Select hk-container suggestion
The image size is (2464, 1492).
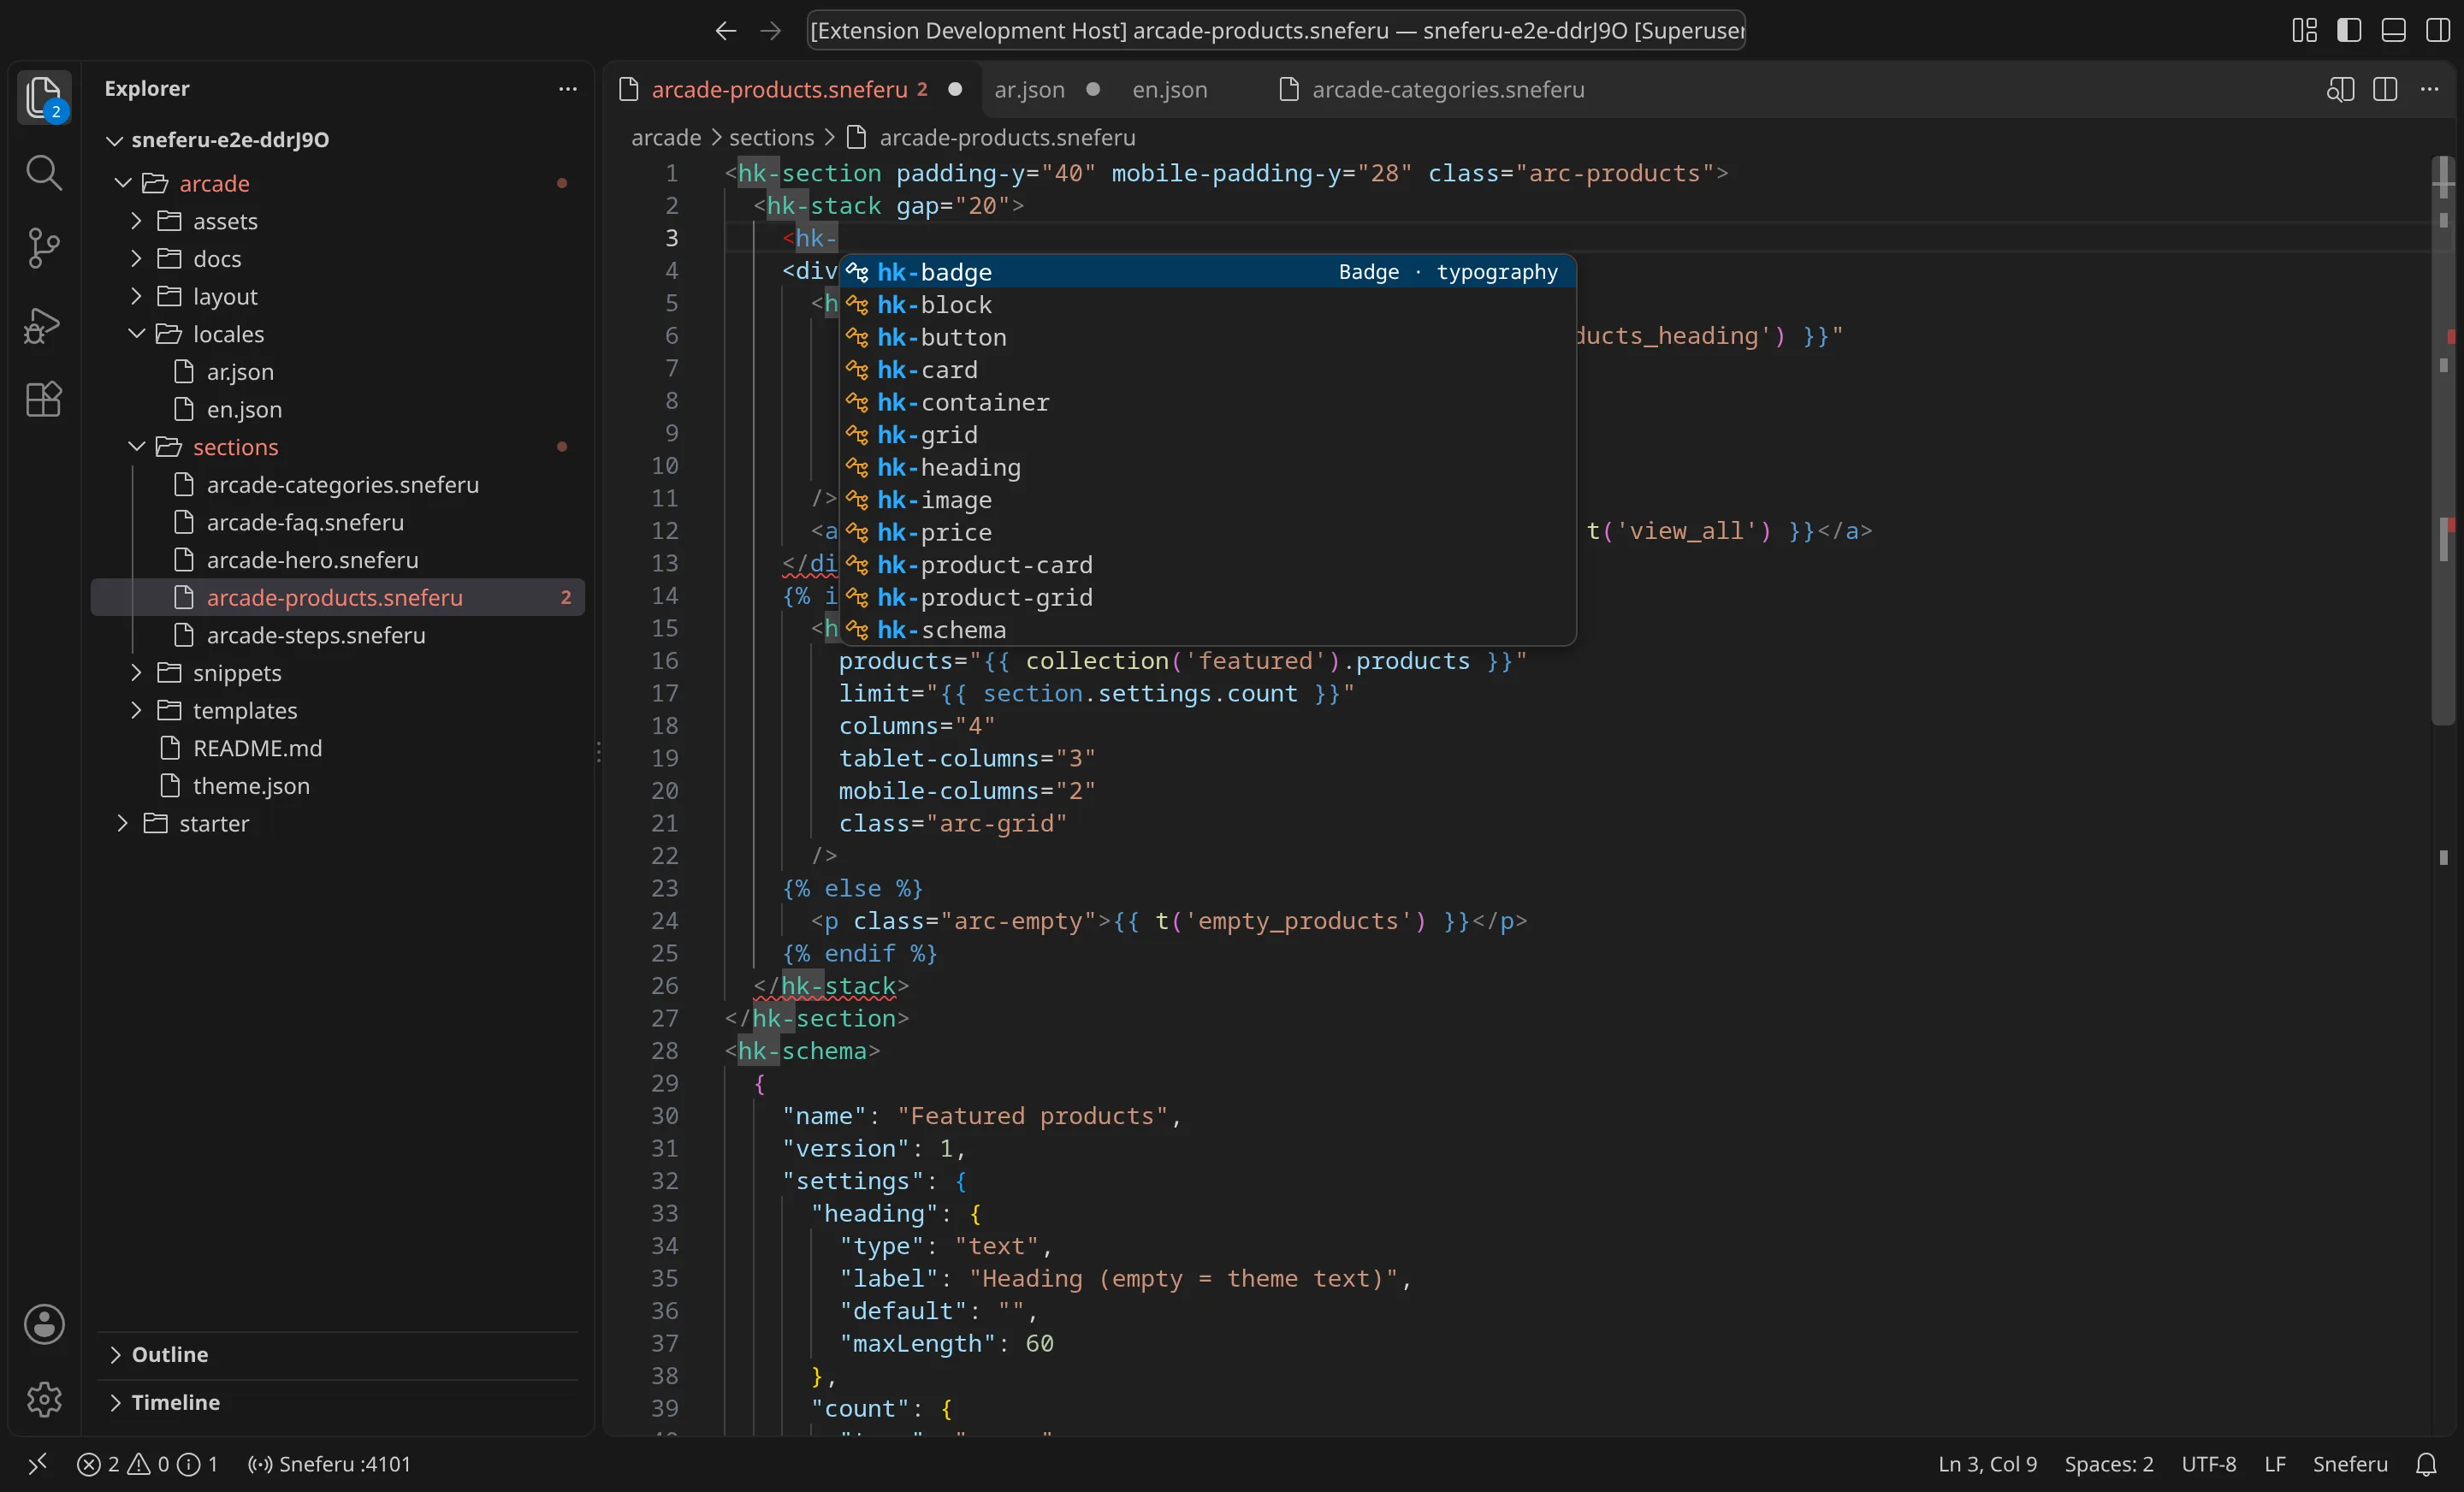coord(1207,402)
